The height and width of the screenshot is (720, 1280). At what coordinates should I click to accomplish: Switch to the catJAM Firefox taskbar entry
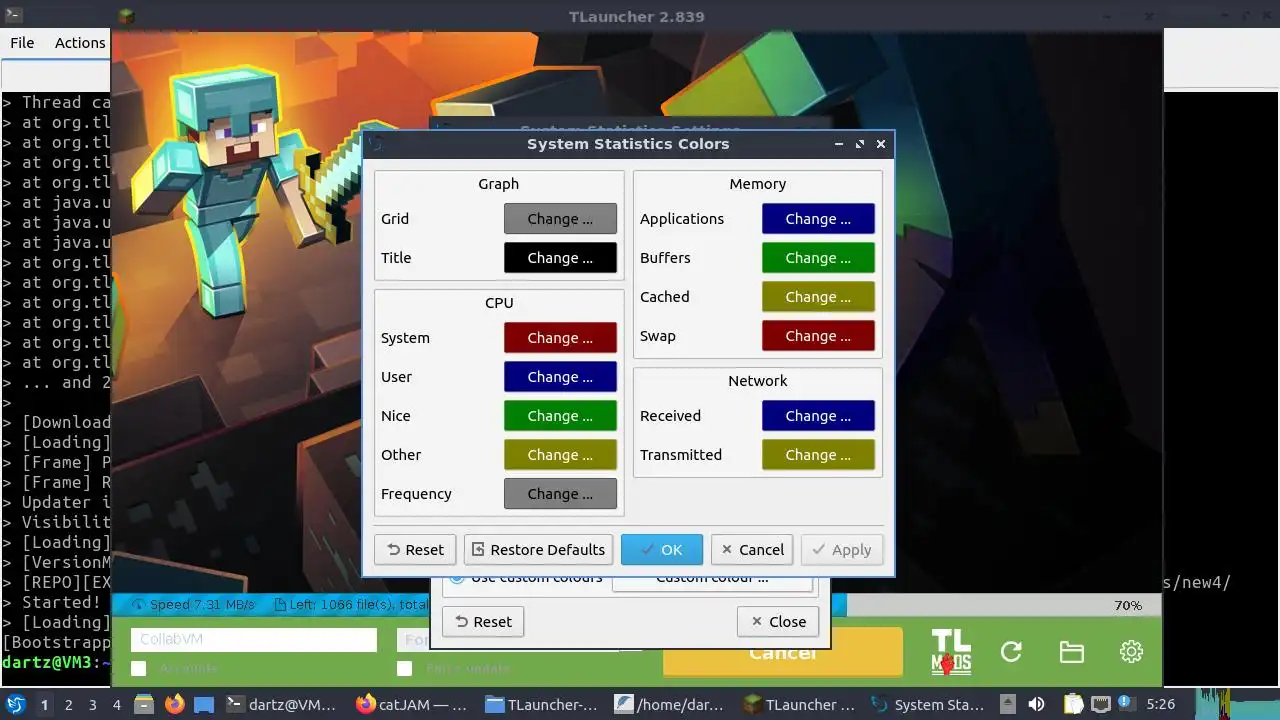coord(413,704)
